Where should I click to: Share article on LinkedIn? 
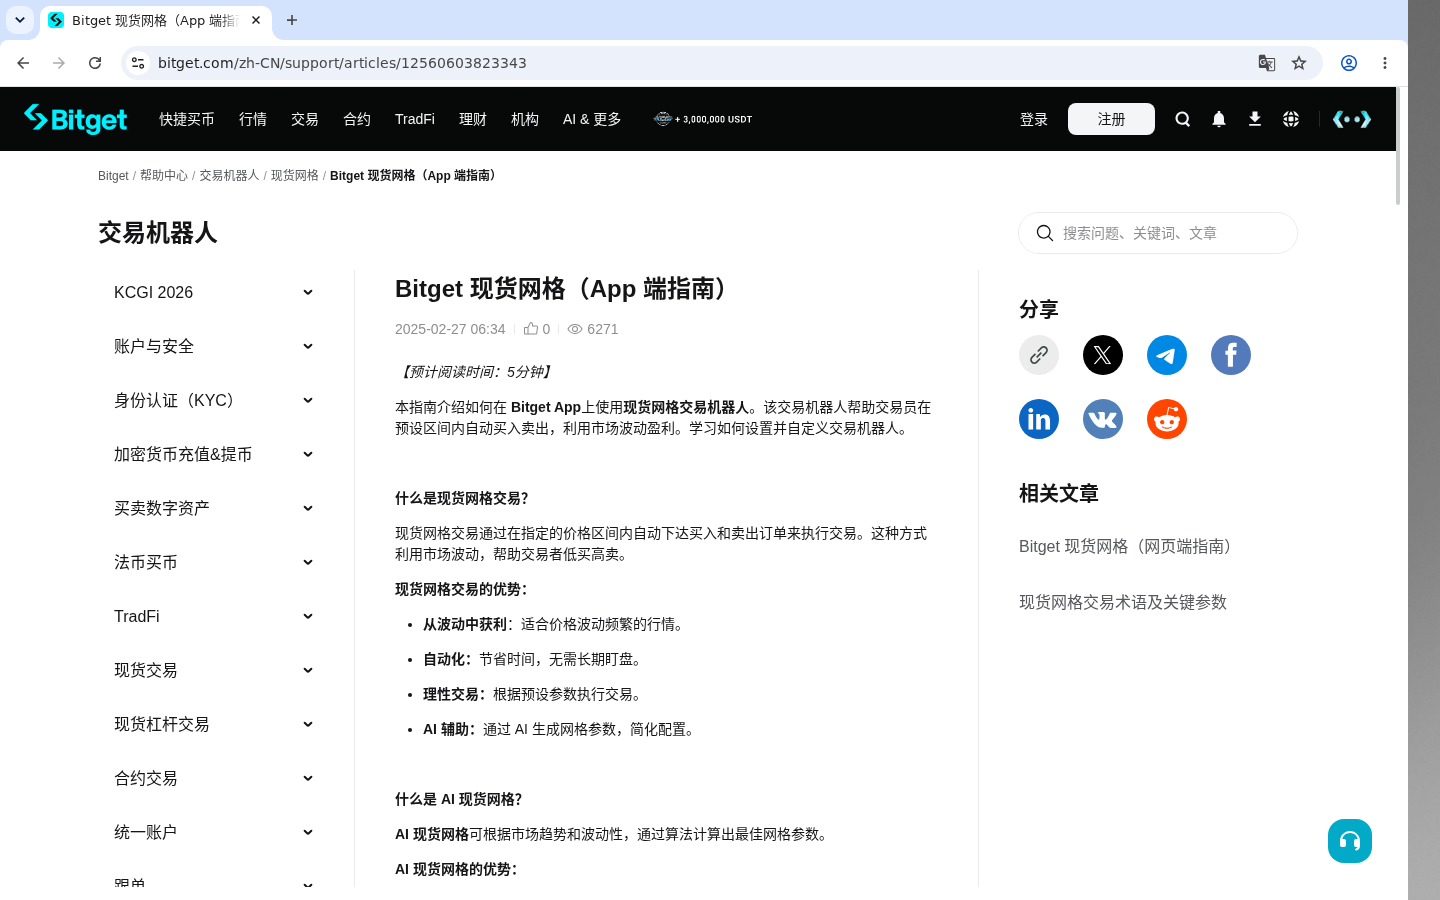tap(1039, 419)
